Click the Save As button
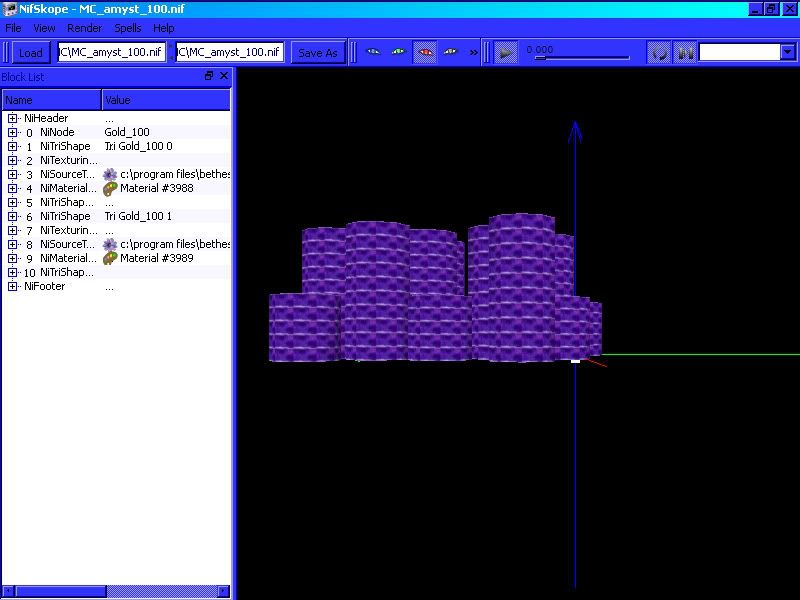This screenshot has width=800, height=600. click(x=318, y=53)
